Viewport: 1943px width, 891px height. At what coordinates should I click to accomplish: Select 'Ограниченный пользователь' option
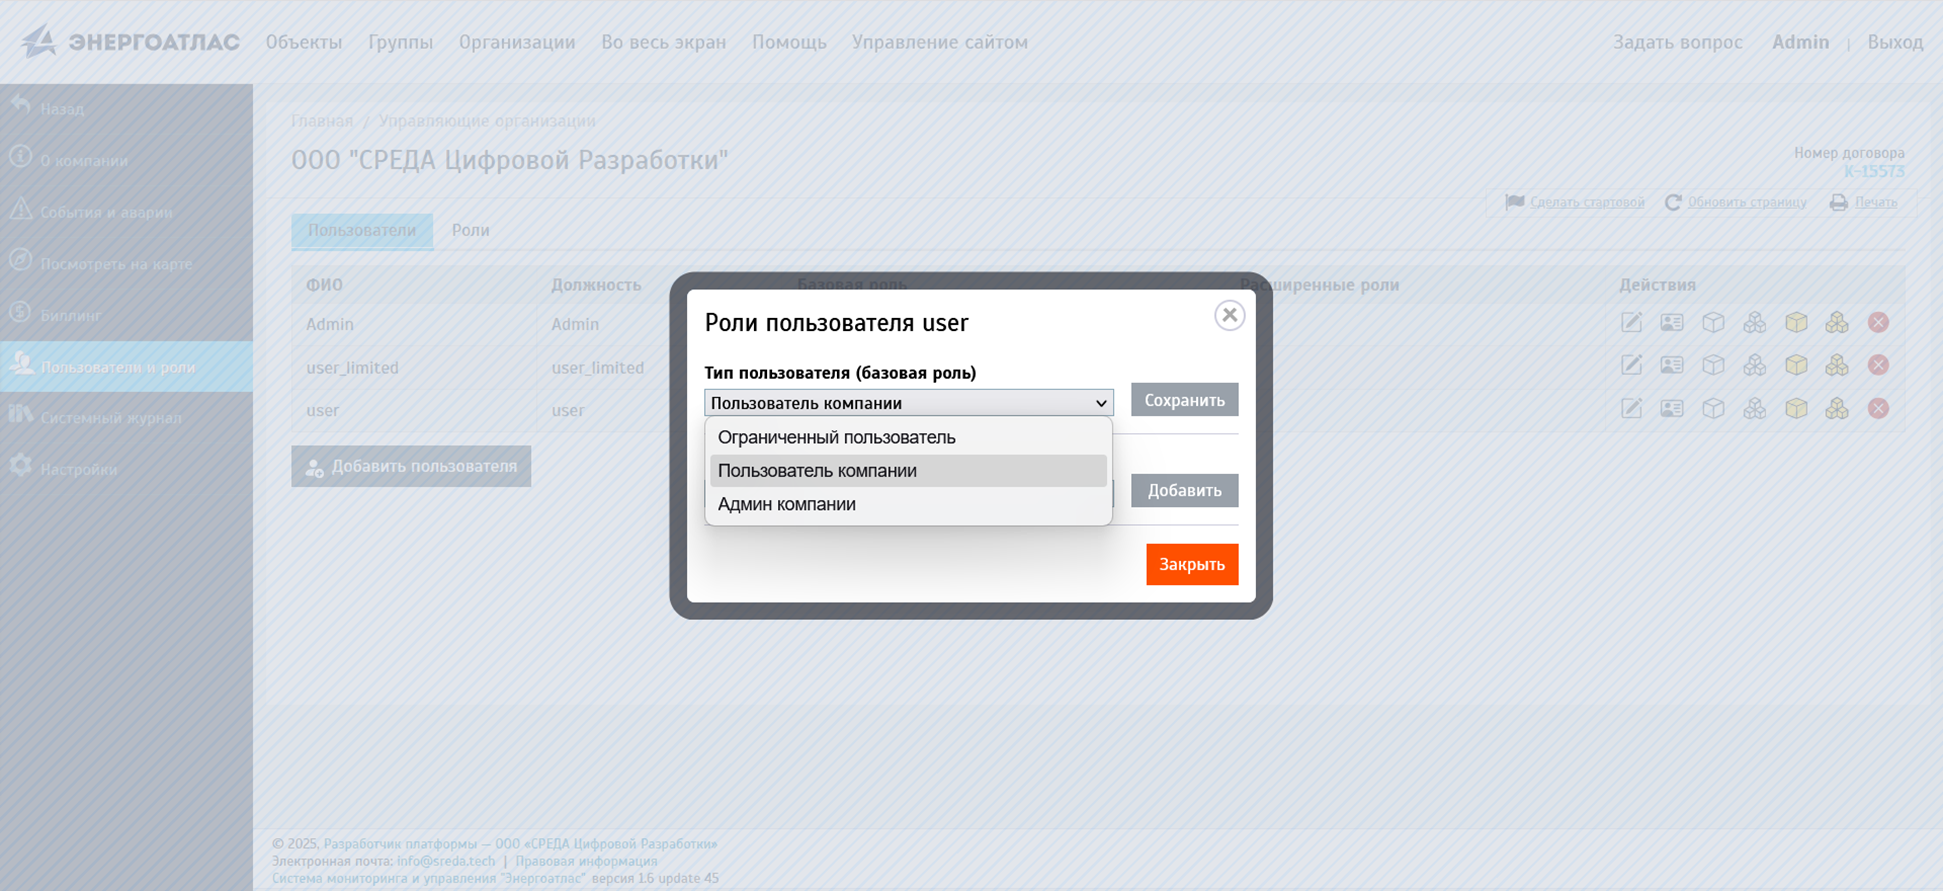[x=836, y=437]
